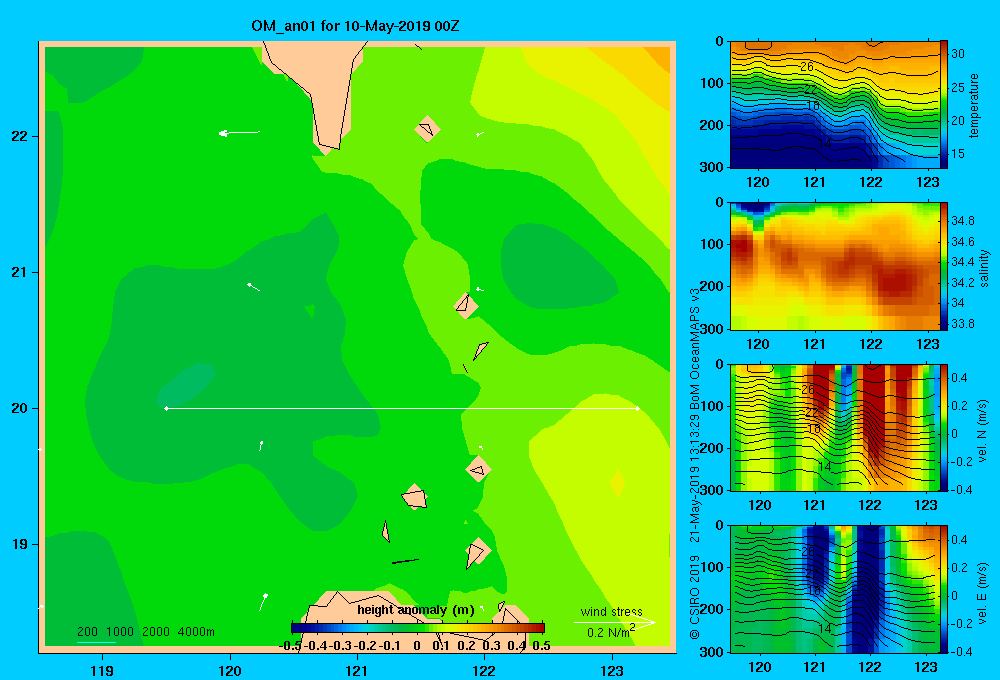This screenshot has height=680, width=1000.
Task: Click the '© CSIRO 2019' copyright text
Action: pos(695,597)
